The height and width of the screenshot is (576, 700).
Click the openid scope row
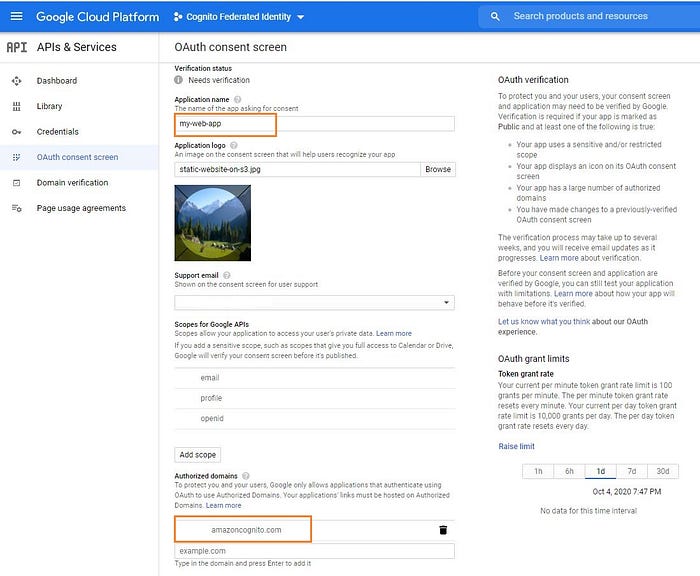(315, 419)
